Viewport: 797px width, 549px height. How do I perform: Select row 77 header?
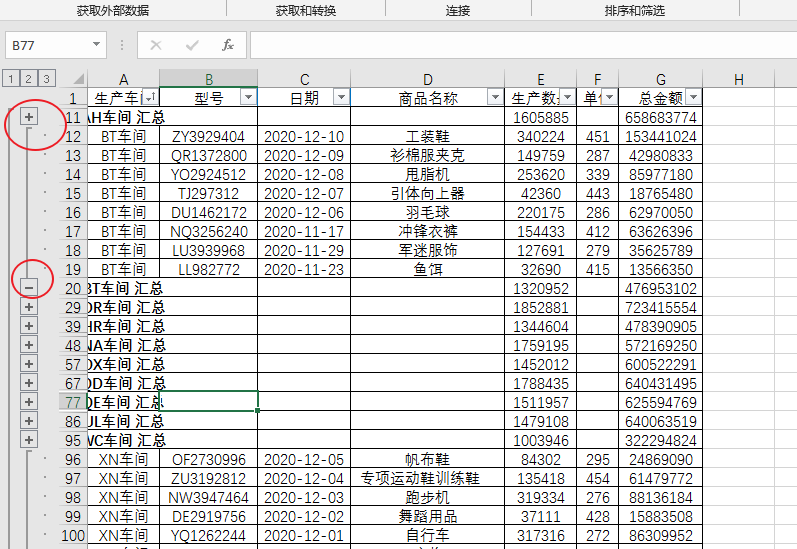(x=73, y=402)
